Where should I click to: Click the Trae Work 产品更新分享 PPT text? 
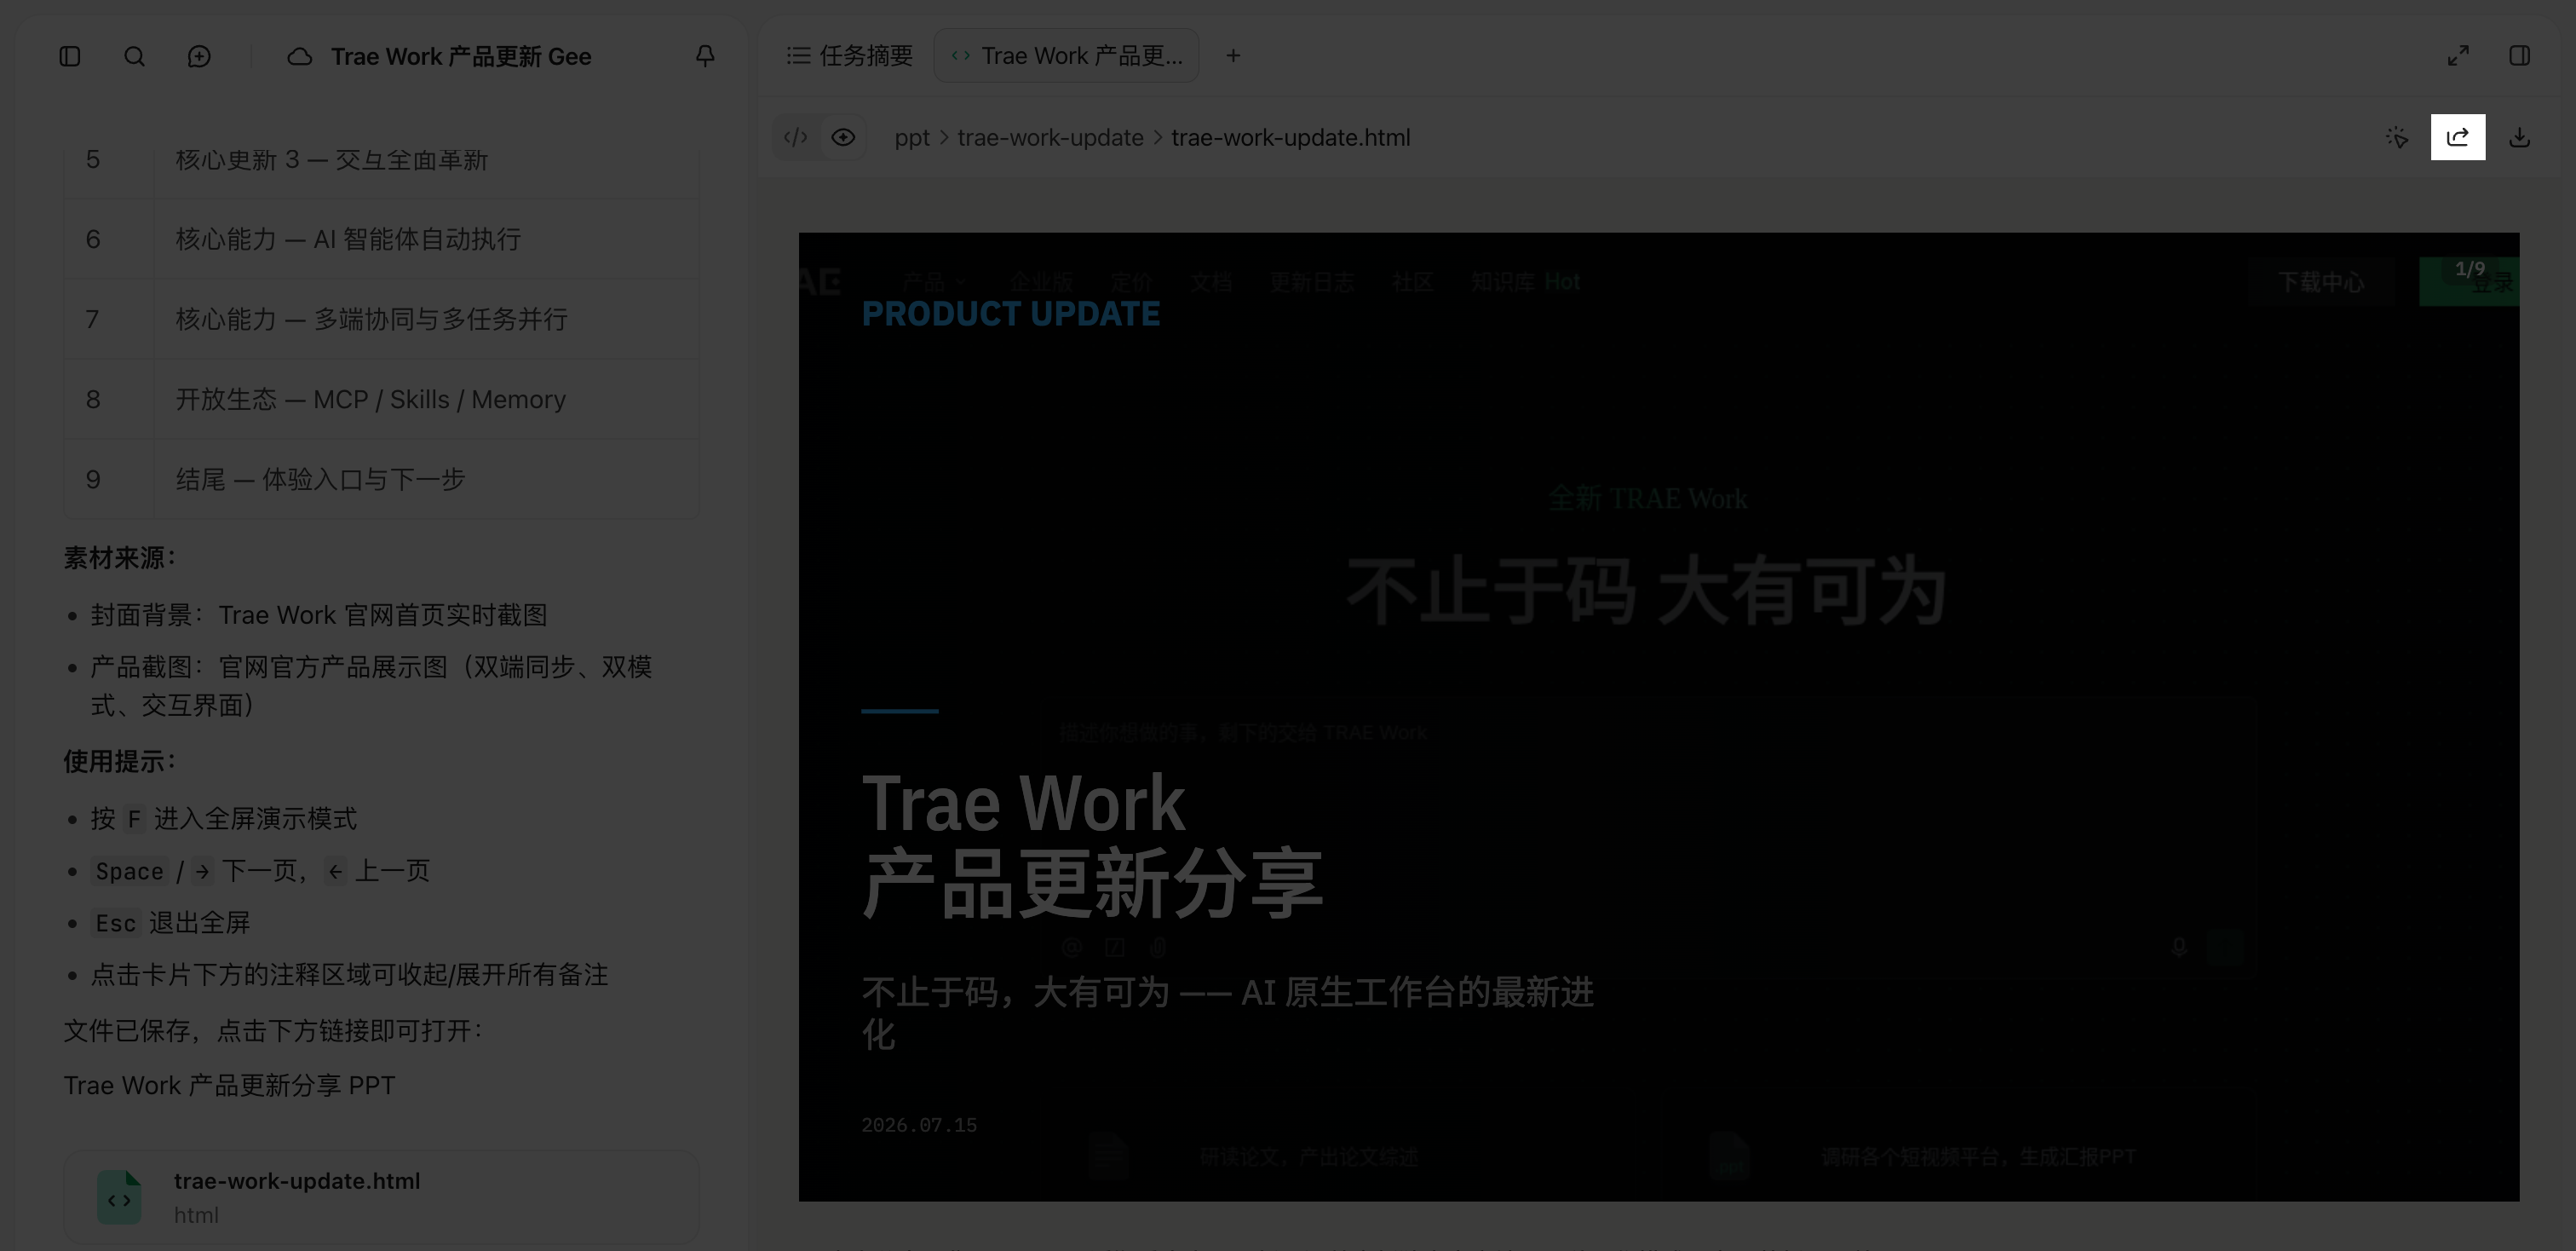point(229,1085)
